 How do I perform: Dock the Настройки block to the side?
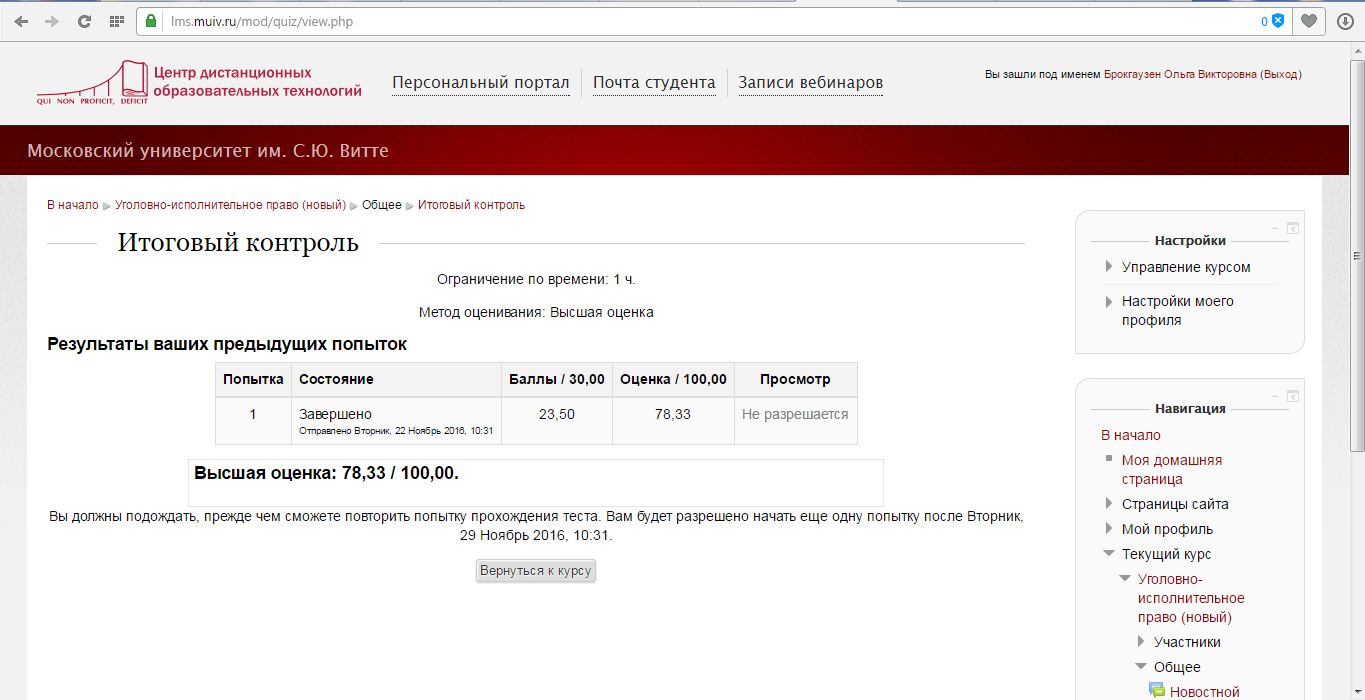pyautogui.click(x=1292, y=228)
